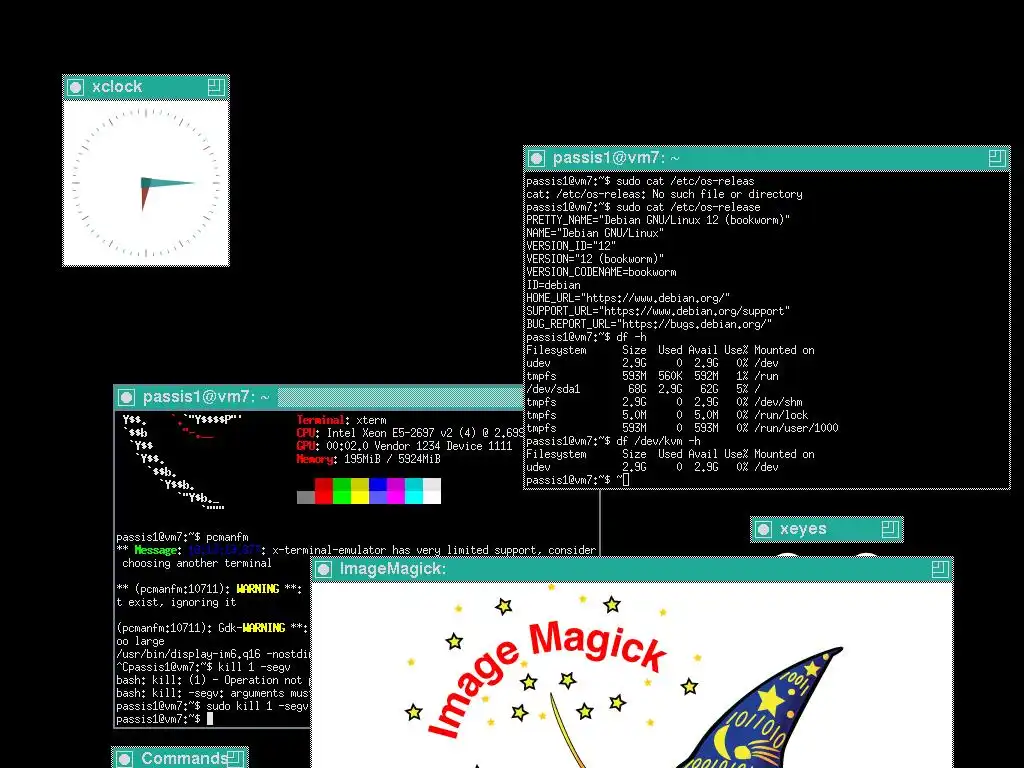Viewport: 1024px width, 768px height.
Task: Click the BUG_REPORT_URL line
Action: coord(649,325)
